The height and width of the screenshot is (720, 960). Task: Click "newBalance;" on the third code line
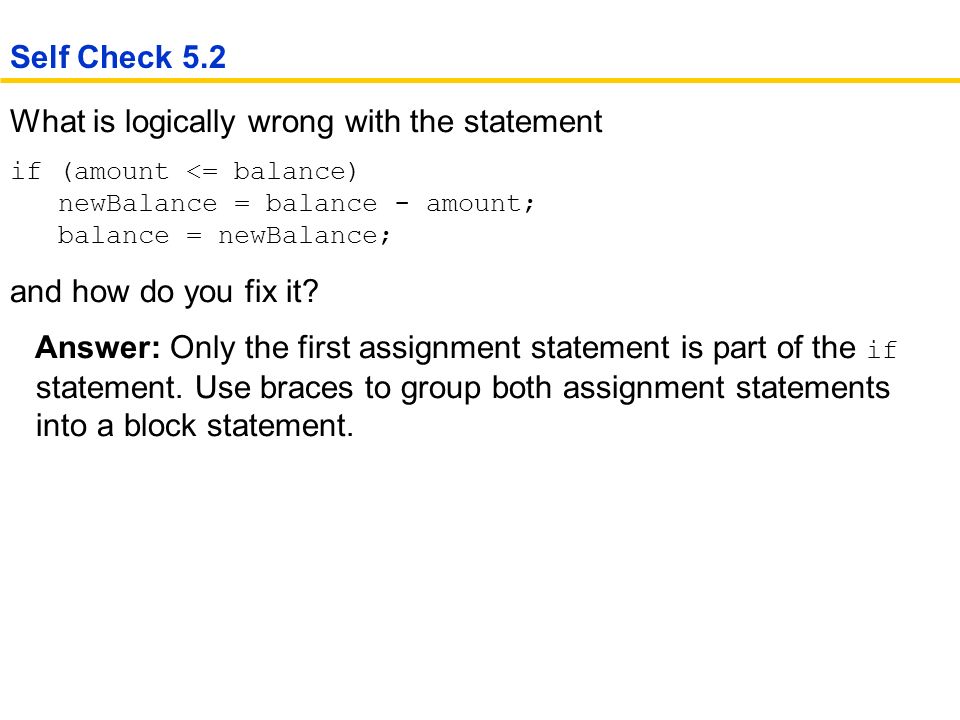304,236
